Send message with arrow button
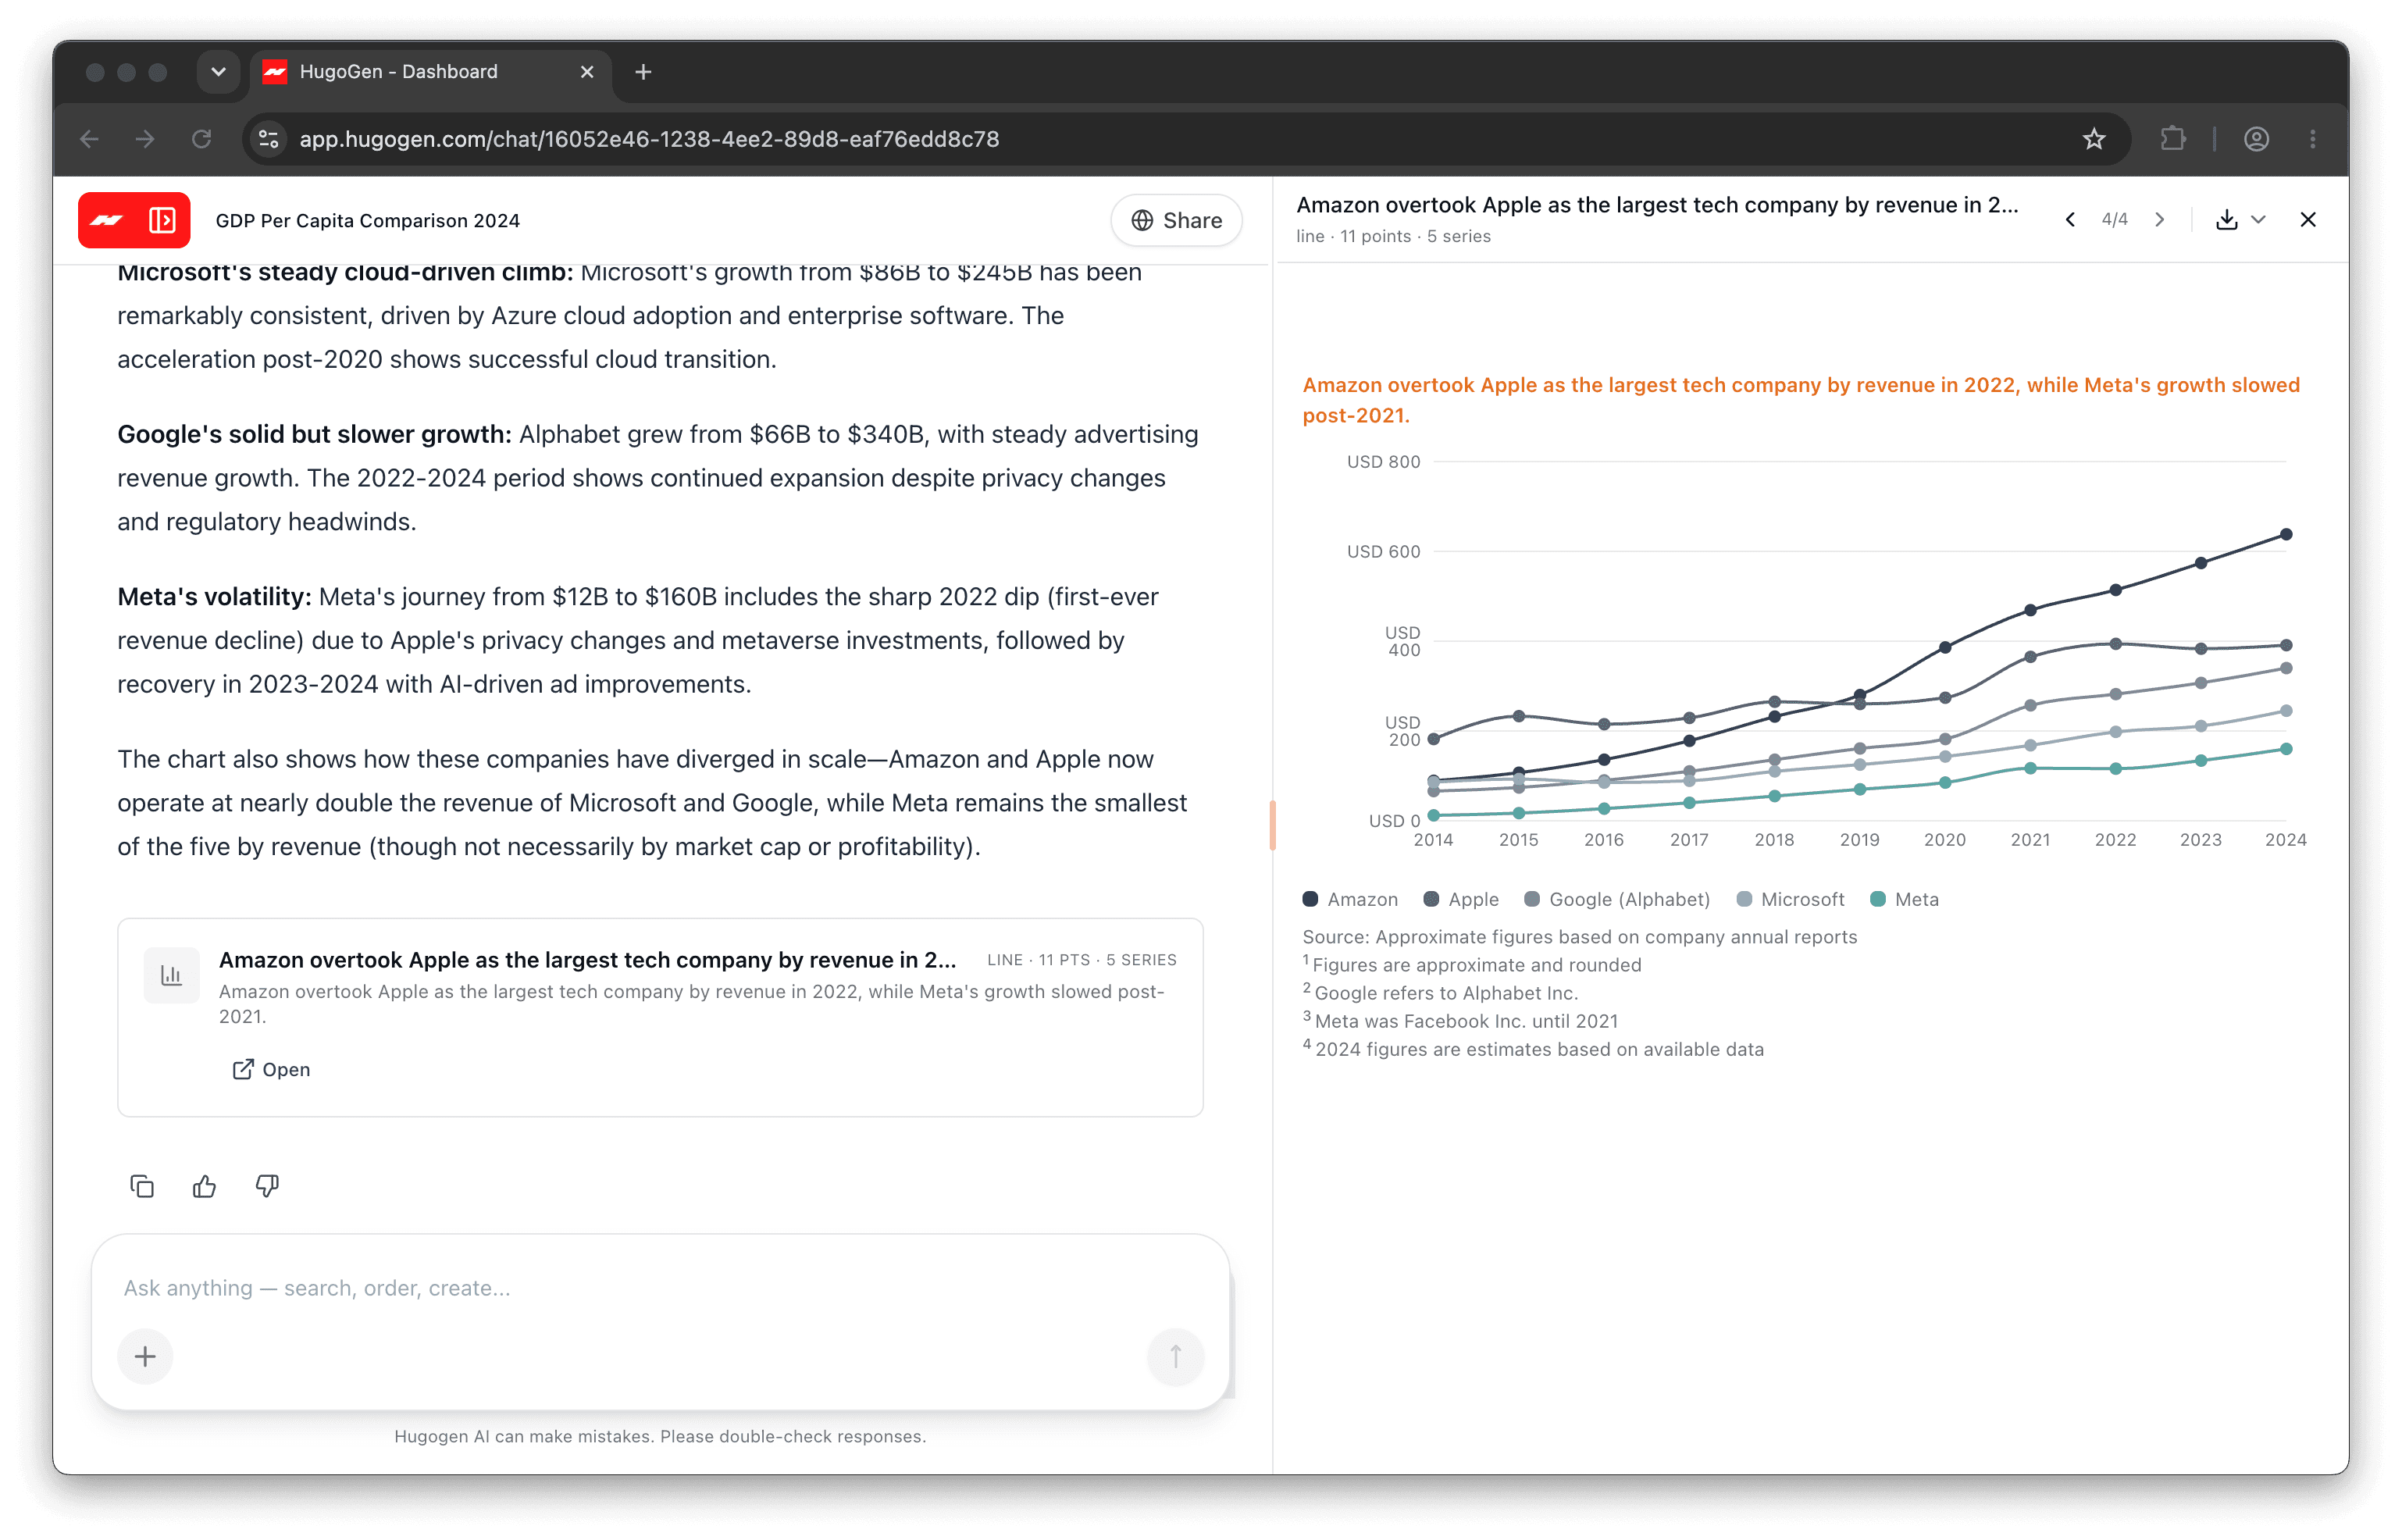Image resolution: width=2402 pixels, height=1540 pixels. (1176, 1356)
